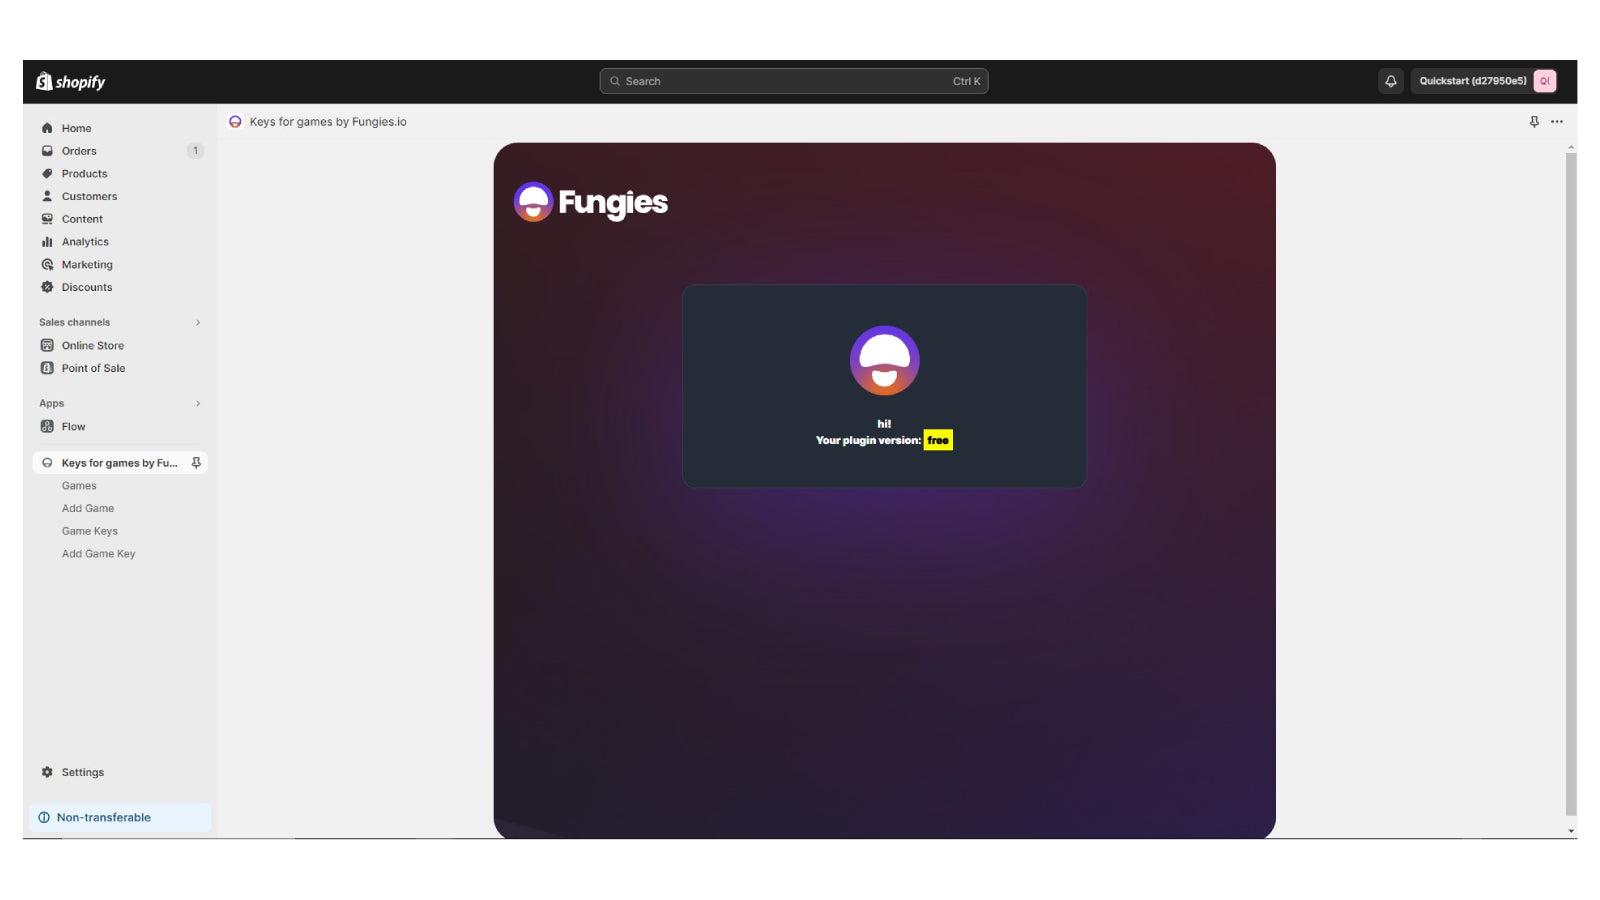Open the more actions menu with three dots
The width and height of the screenshot is (1600, 900).
pyautogui.click(x=1556, y=121)
